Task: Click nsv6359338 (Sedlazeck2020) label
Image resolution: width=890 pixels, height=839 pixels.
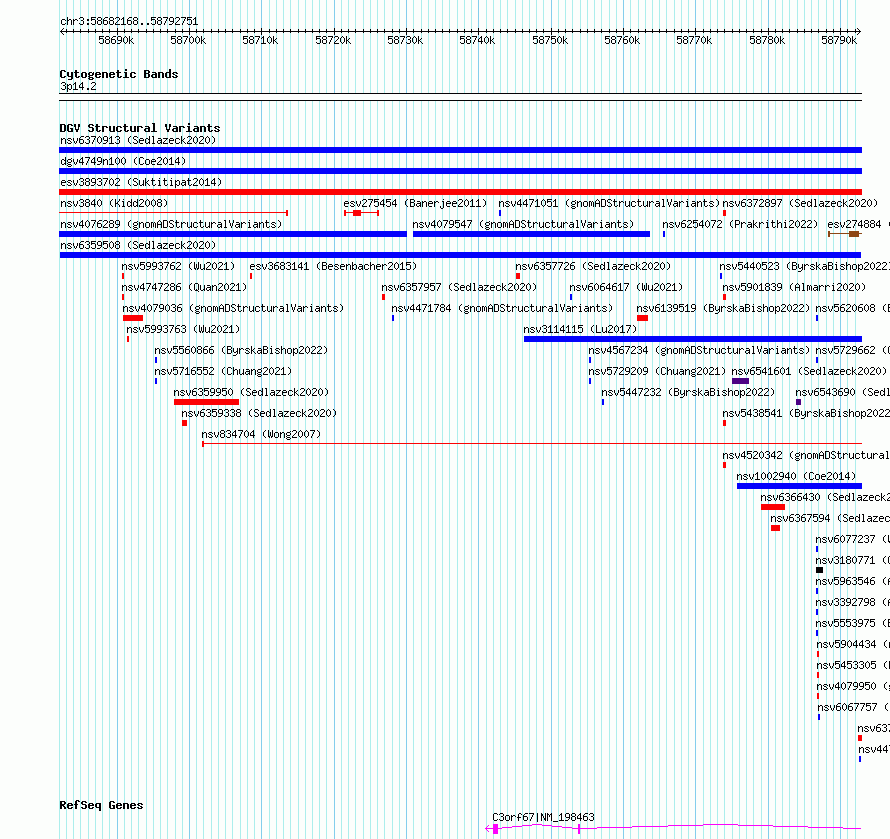Action: [259, 413]
